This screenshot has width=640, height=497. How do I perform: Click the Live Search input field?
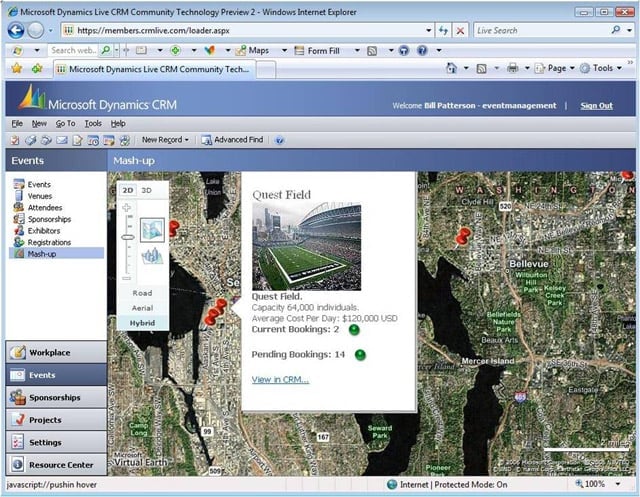pyautogui.click(x=542, y=31)
